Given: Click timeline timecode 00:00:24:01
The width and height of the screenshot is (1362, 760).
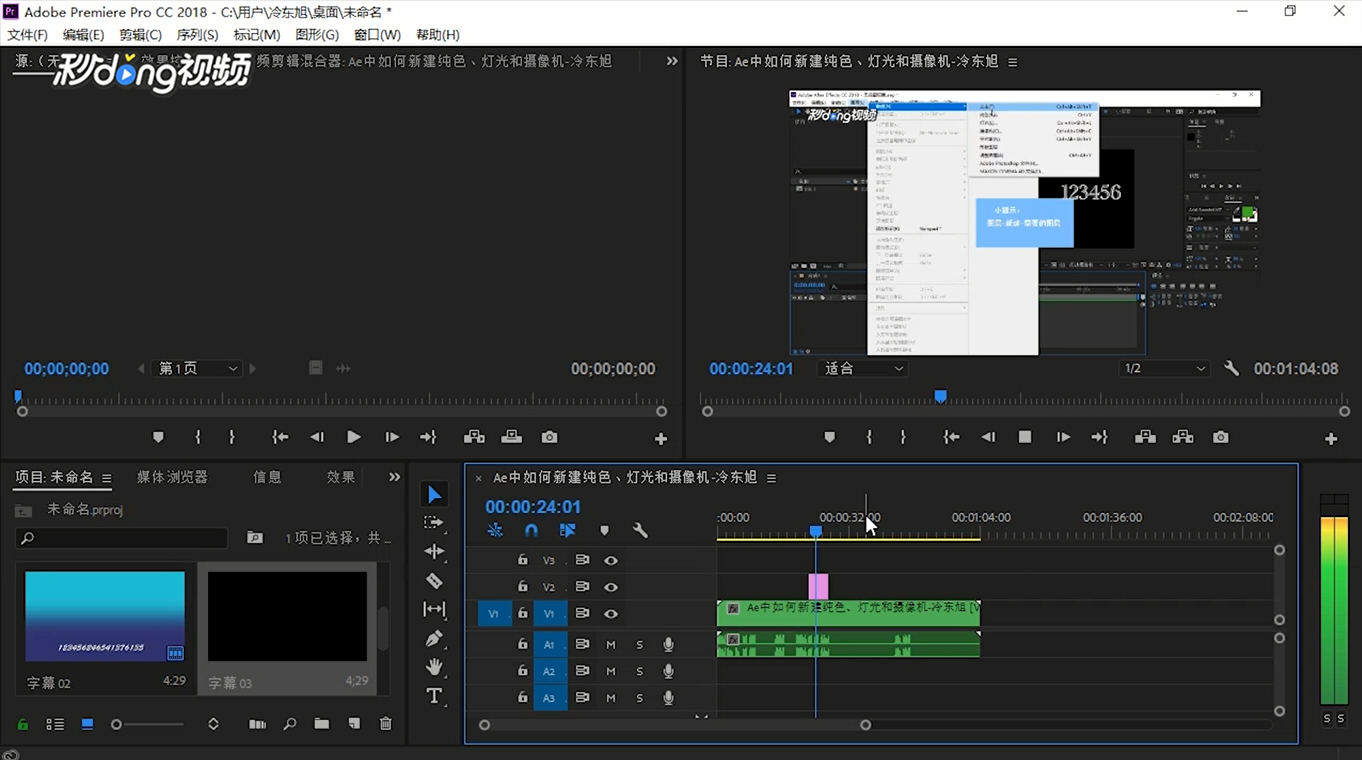Looking at the screenshot, I should click(x=533, y=507).
